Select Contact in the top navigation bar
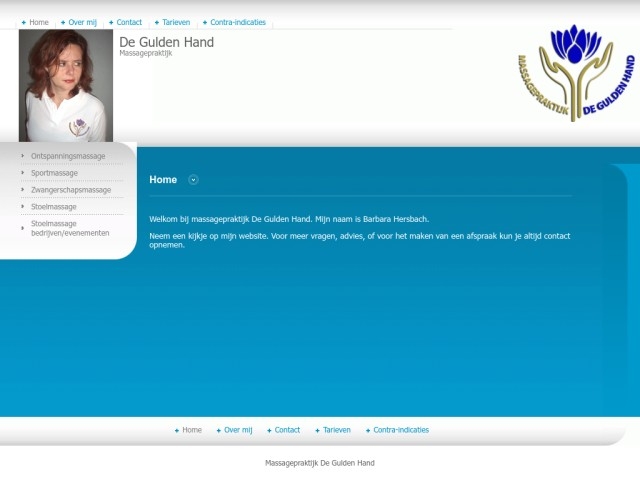Viewport: 640px width, 480px height. (129, 22)
